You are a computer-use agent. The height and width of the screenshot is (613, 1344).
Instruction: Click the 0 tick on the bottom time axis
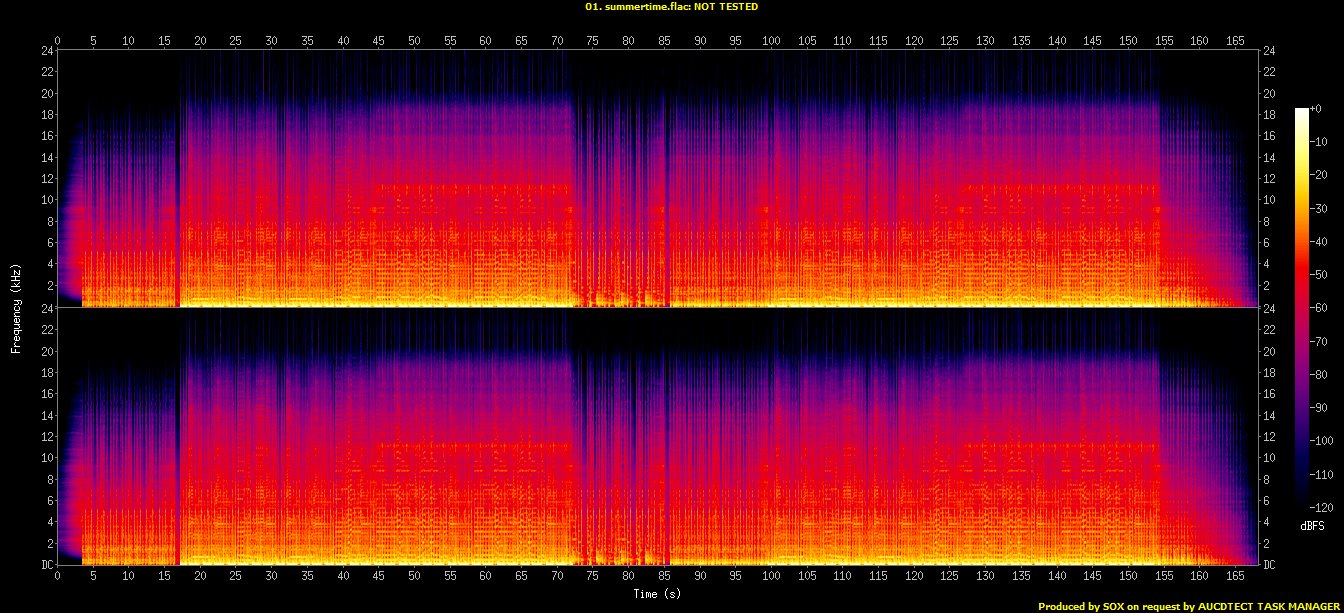pyautogui.click(x=57, y=577)
